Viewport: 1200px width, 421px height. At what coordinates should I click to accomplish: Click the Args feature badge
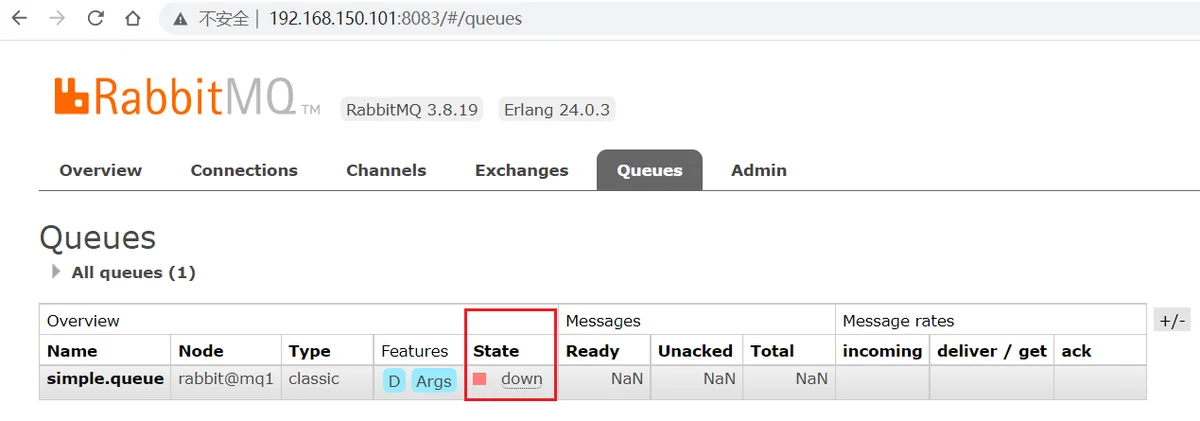pos(433,381)
